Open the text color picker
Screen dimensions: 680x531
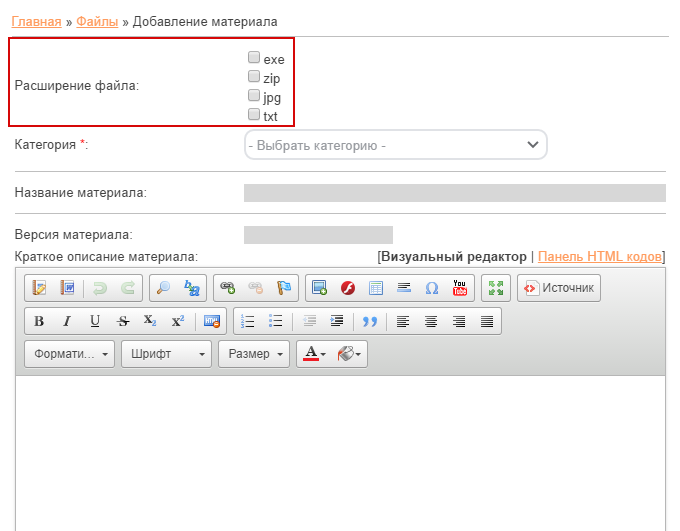(315, 354)
